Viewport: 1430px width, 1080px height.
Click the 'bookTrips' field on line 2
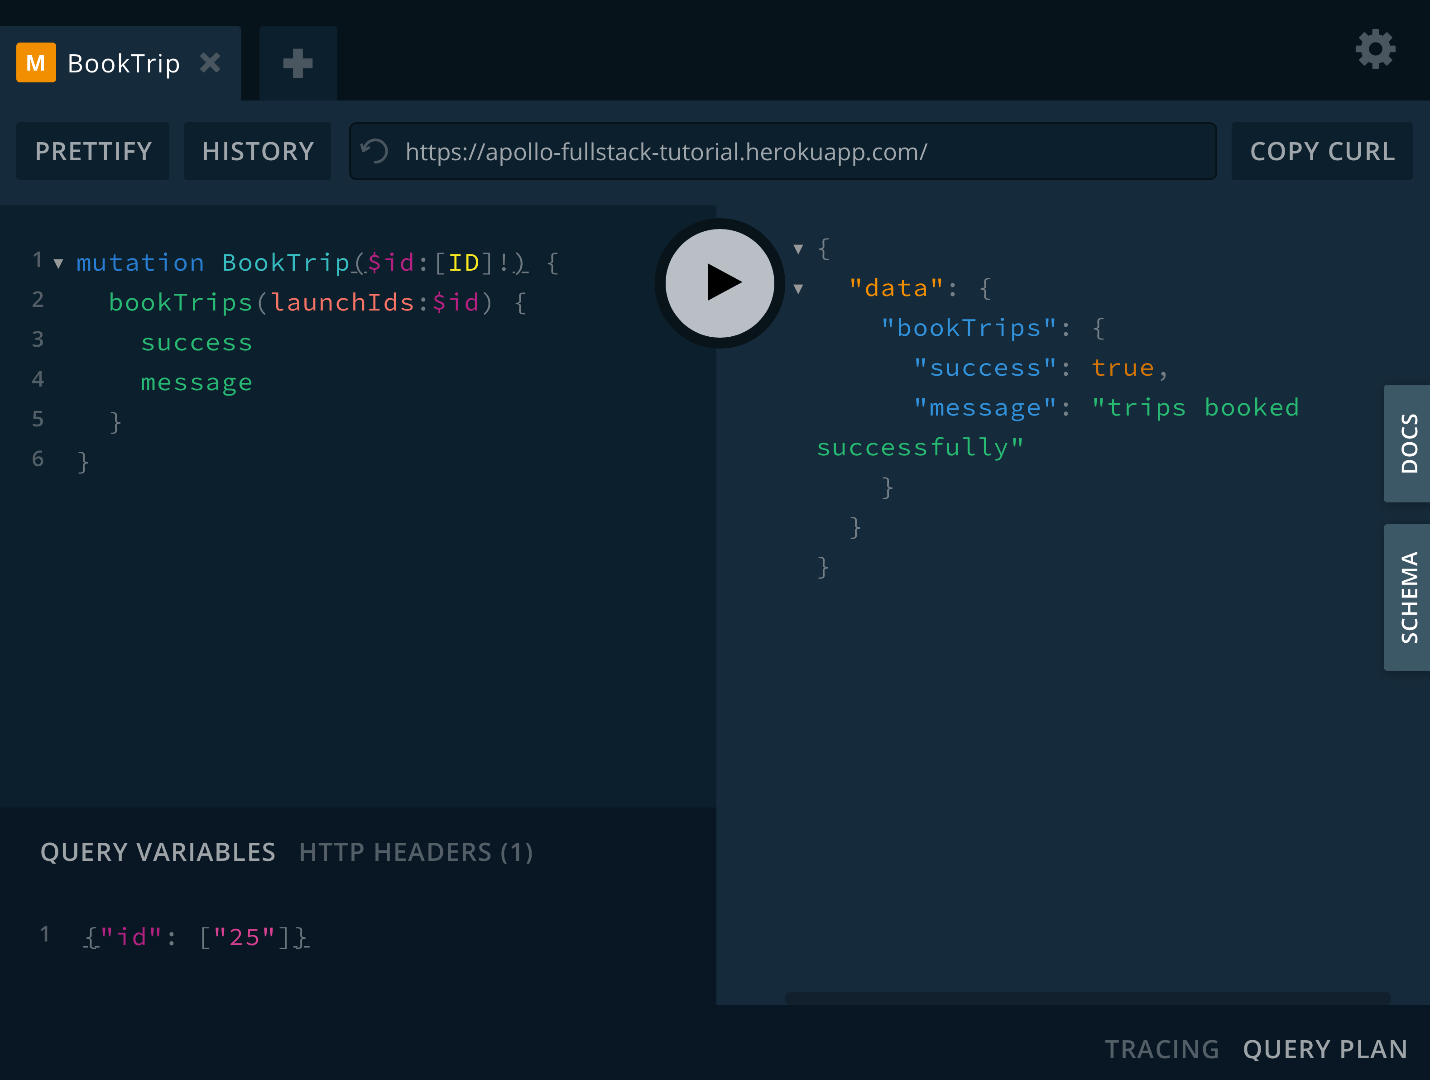point(181,303)
